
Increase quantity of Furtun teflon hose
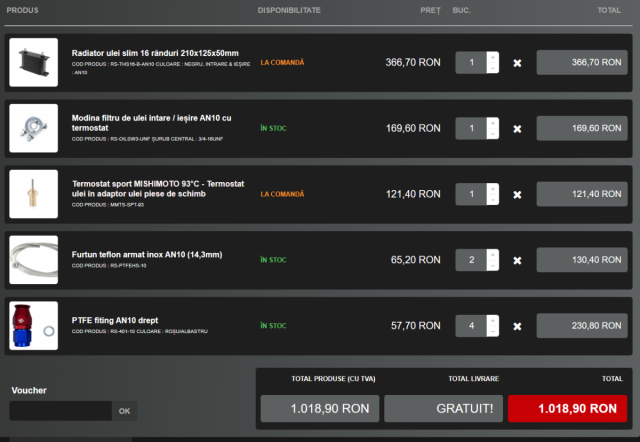pos(492,254)
